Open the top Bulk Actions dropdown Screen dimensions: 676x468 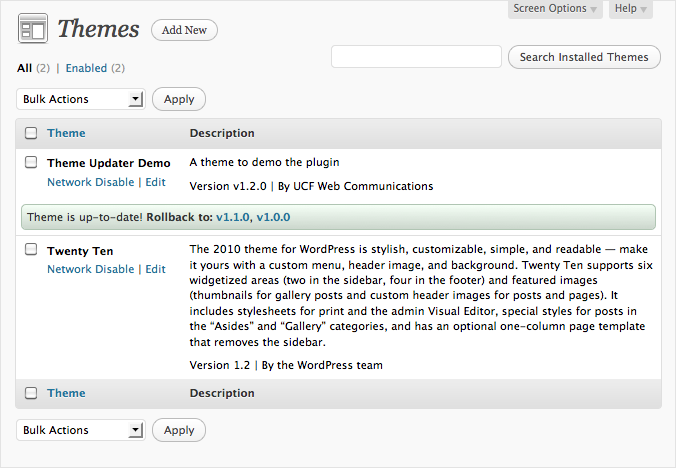[x=81, y=99]
